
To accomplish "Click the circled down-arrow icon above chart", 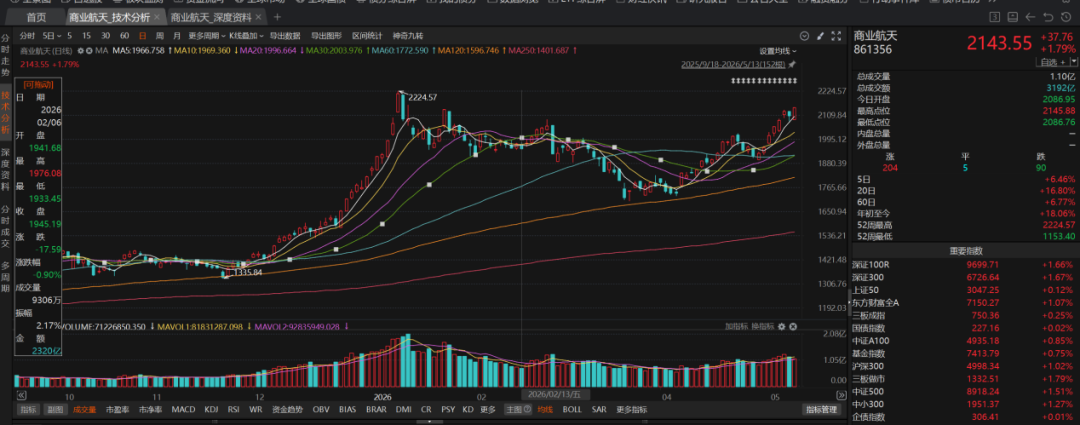I will (x=804, y=36).
